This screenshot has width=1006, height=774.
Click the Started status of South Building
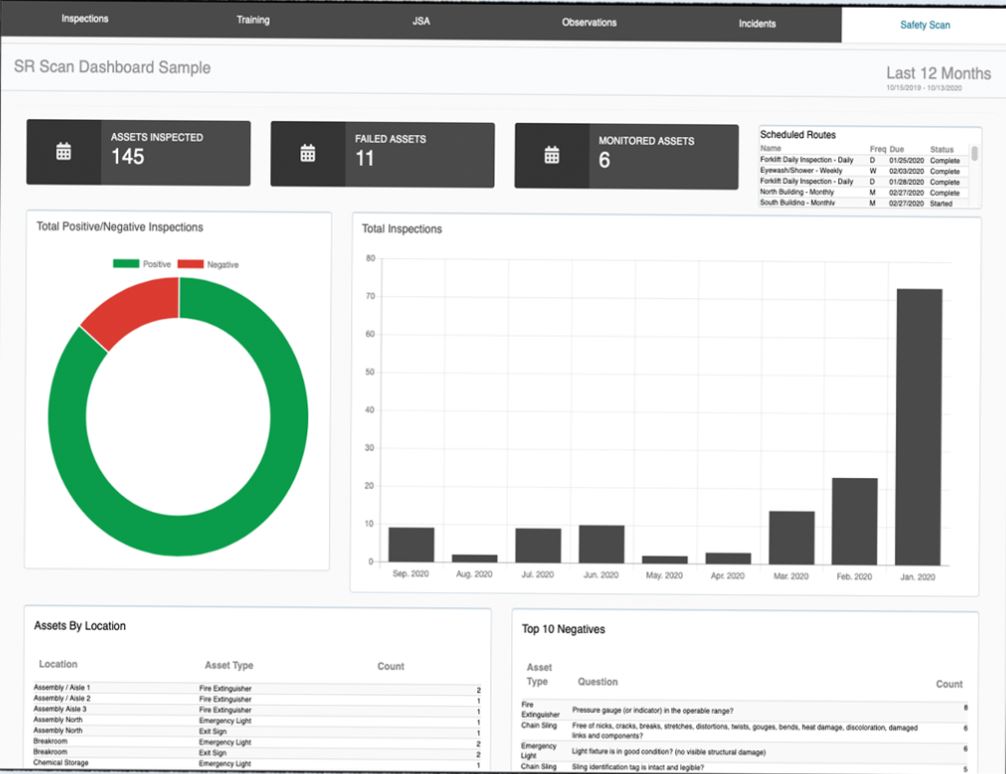(x=941, y=203)
